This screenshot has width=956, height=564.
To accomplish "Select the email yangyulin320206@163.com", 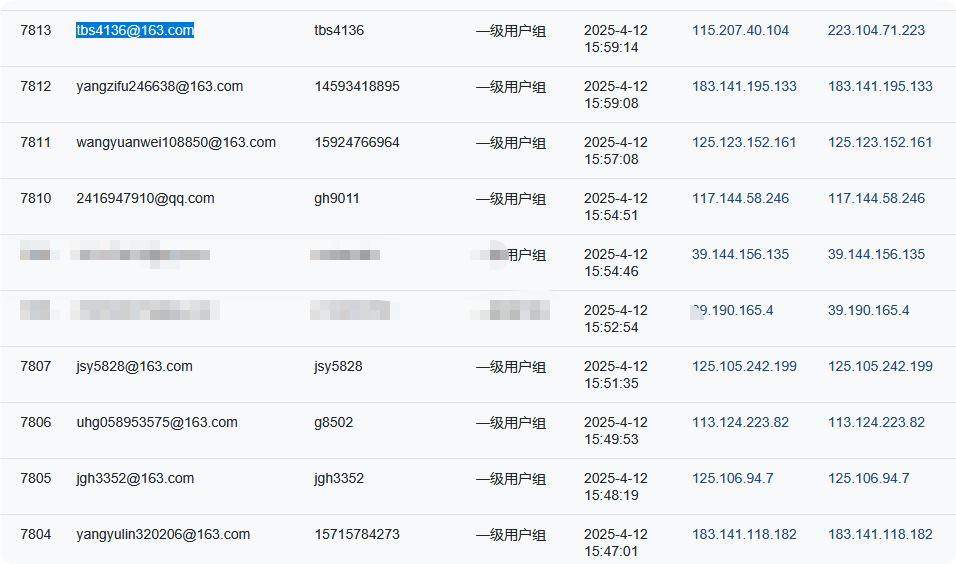I will coord(163,534).
